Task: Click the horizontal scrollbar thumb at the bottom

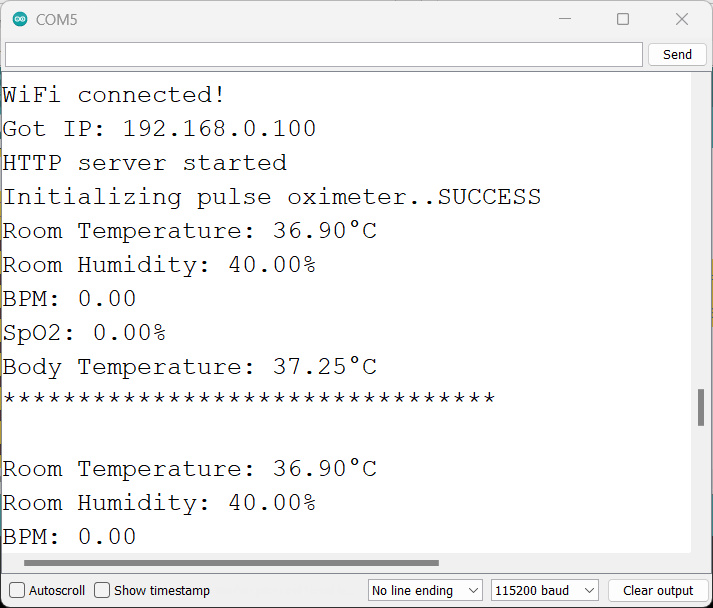Action: (x=230, y=564)
